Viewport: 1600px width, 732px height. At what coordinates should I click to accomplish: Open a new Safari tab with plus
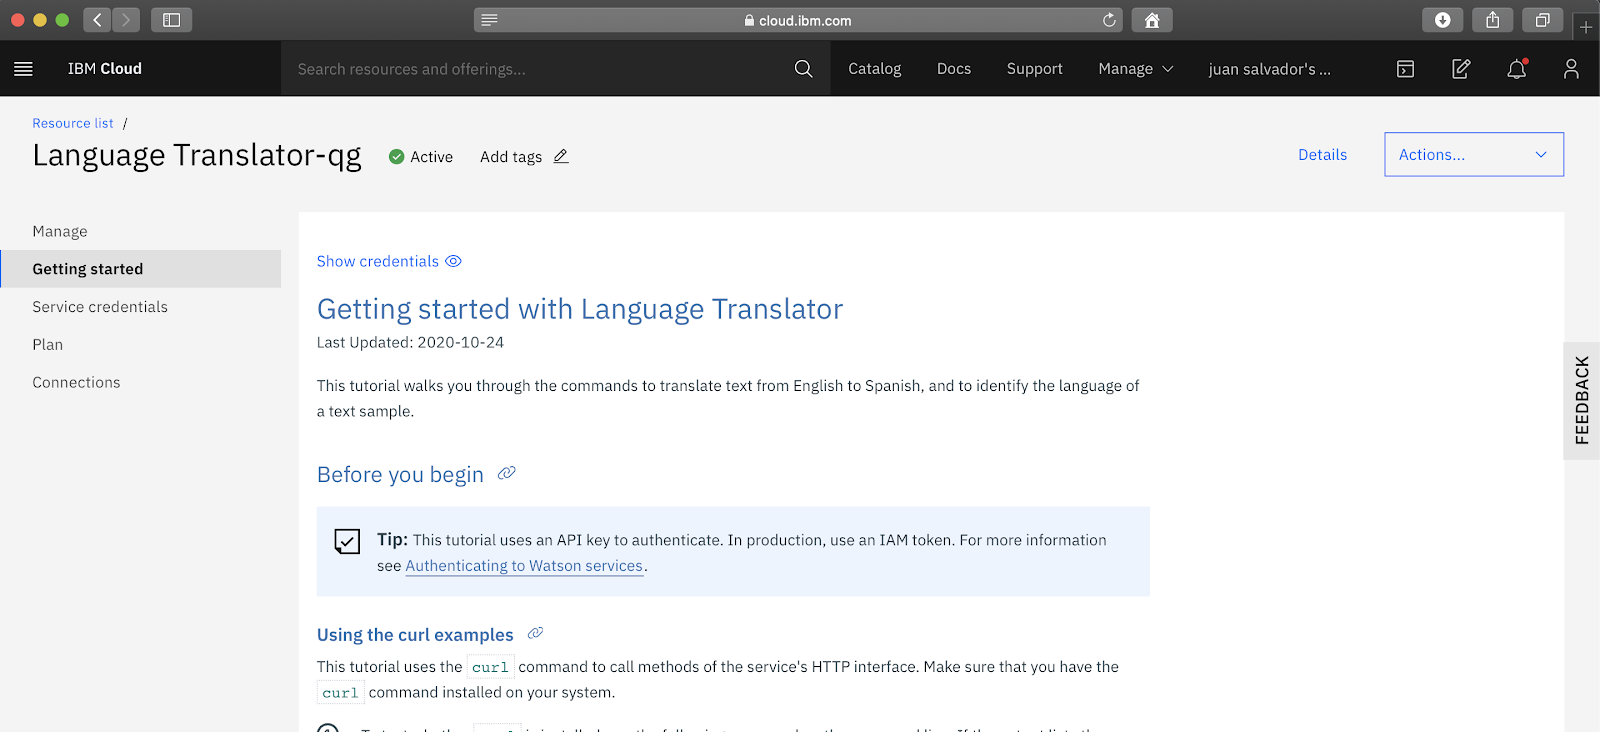coord(1586,27)
